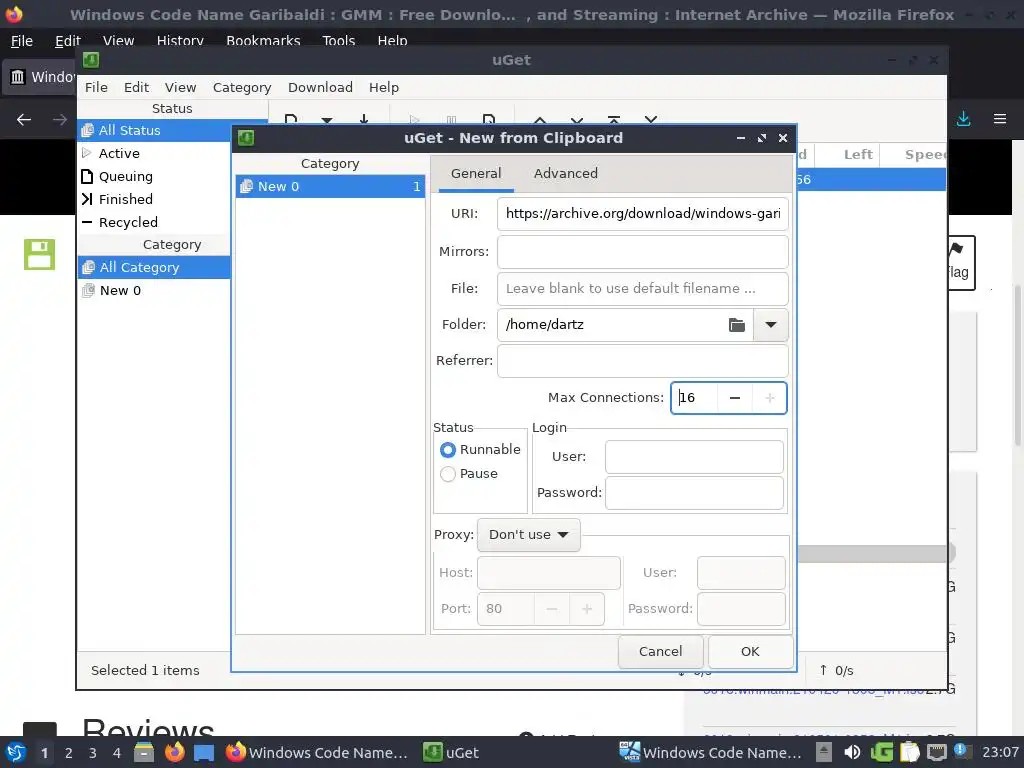Click the Firefox forward arrow
The image size is (1024, 768).
point(59,120)
